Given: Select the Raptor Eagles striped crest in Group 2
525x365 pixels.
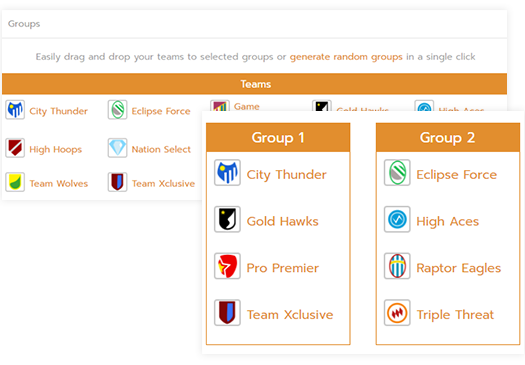Looking at the screenshot, I should coord(397,266).
